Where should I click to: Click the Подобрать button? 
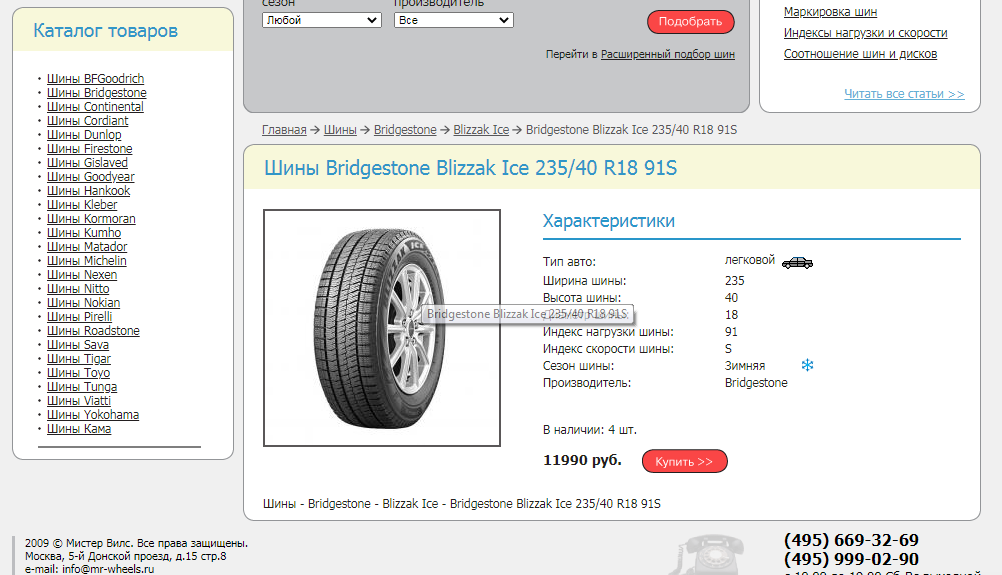click(x=691, y=22)
